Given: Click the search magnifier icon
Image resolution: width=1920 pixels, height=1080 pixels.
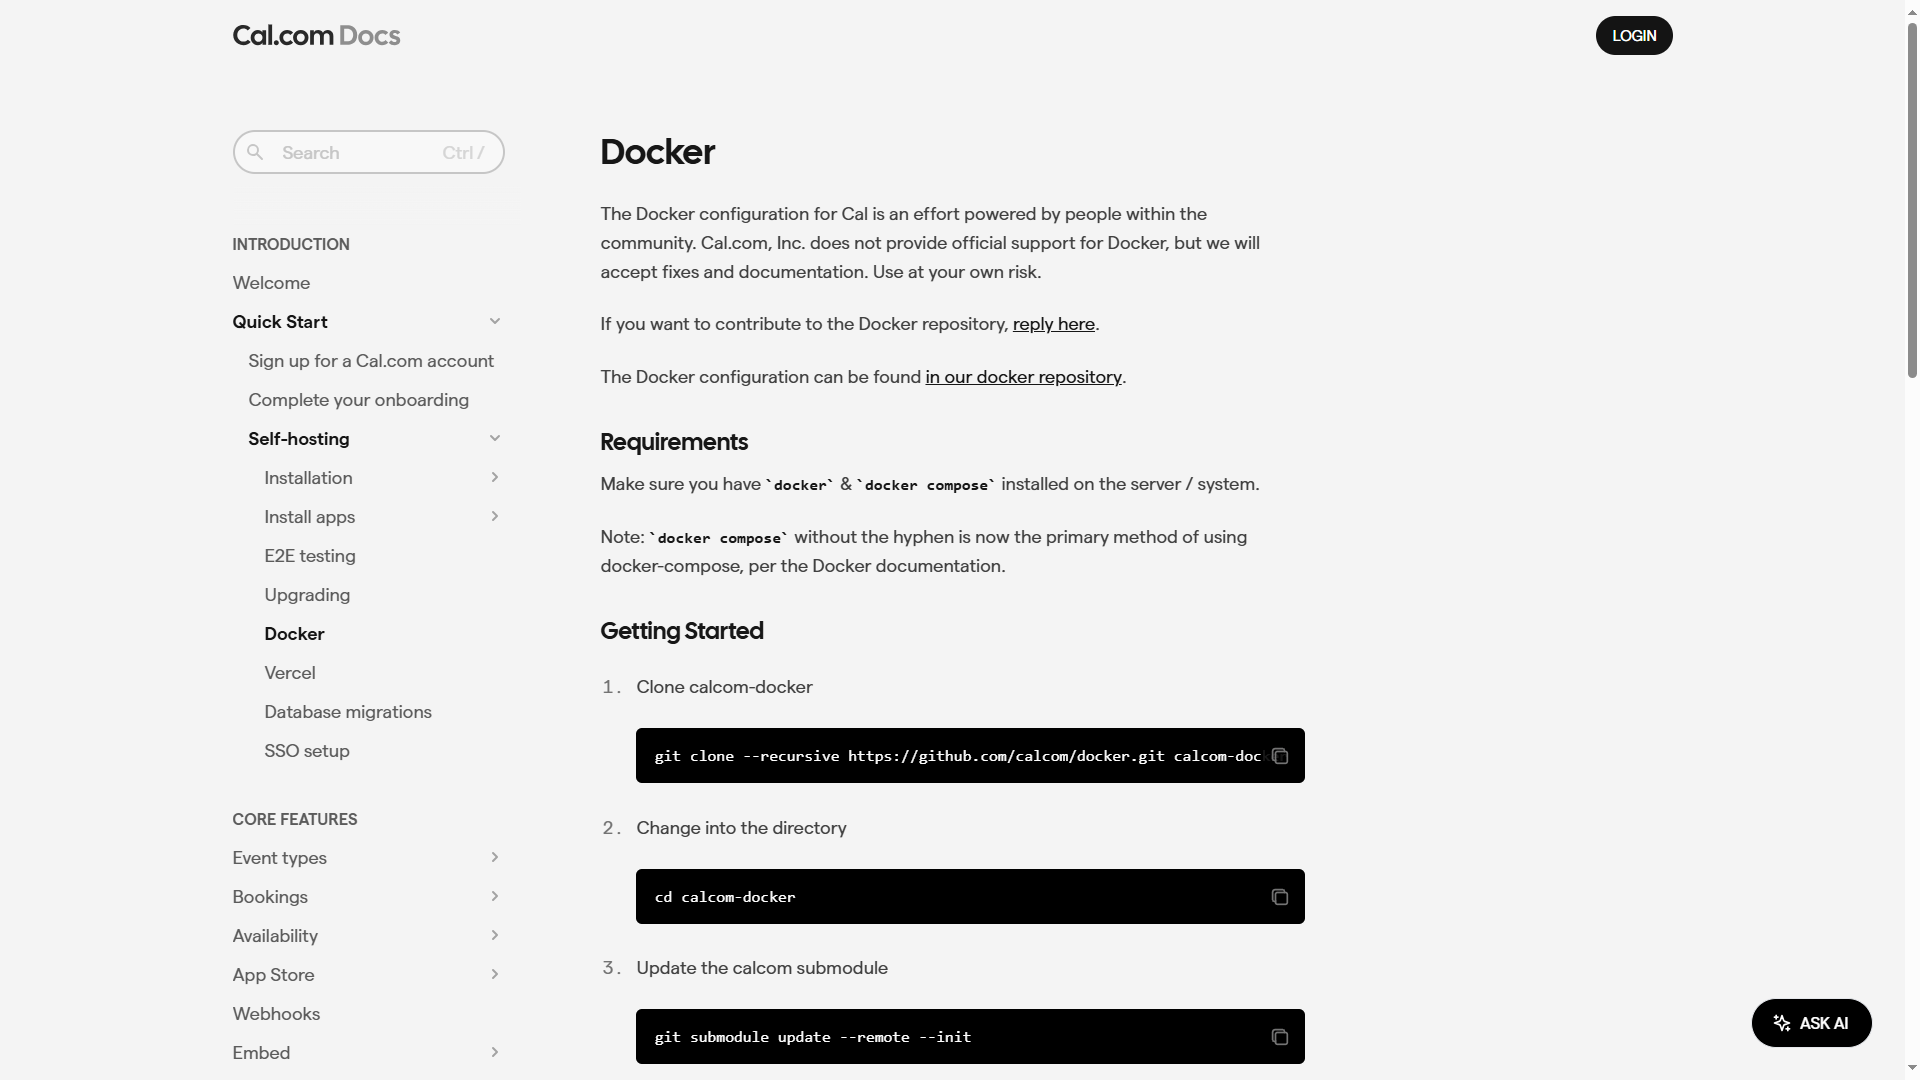Looking at the screenshot, I should [x=253, y=150].
